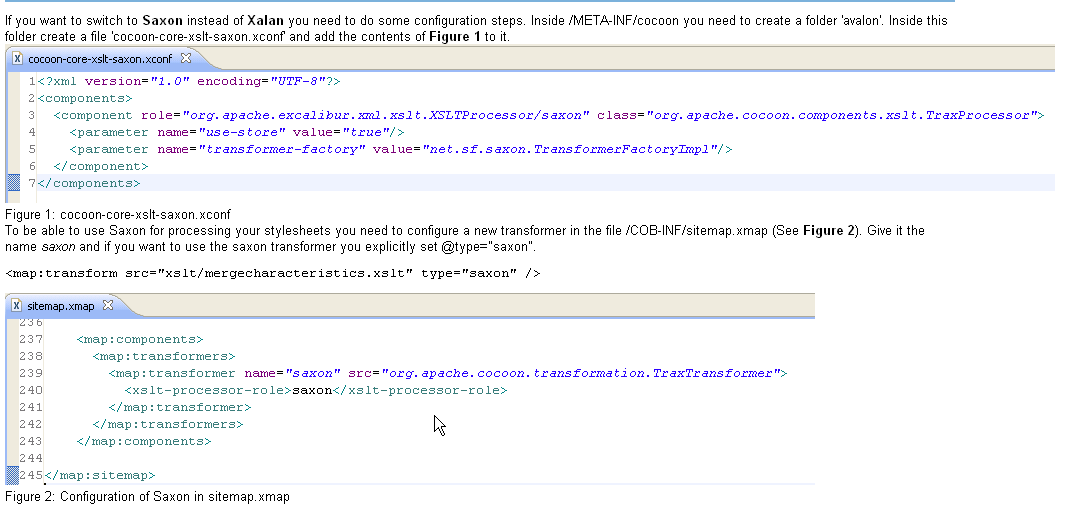This screenshot has height=522, width=1079.
Task: Click the xml version declaration line
Action: pos(189,81)
